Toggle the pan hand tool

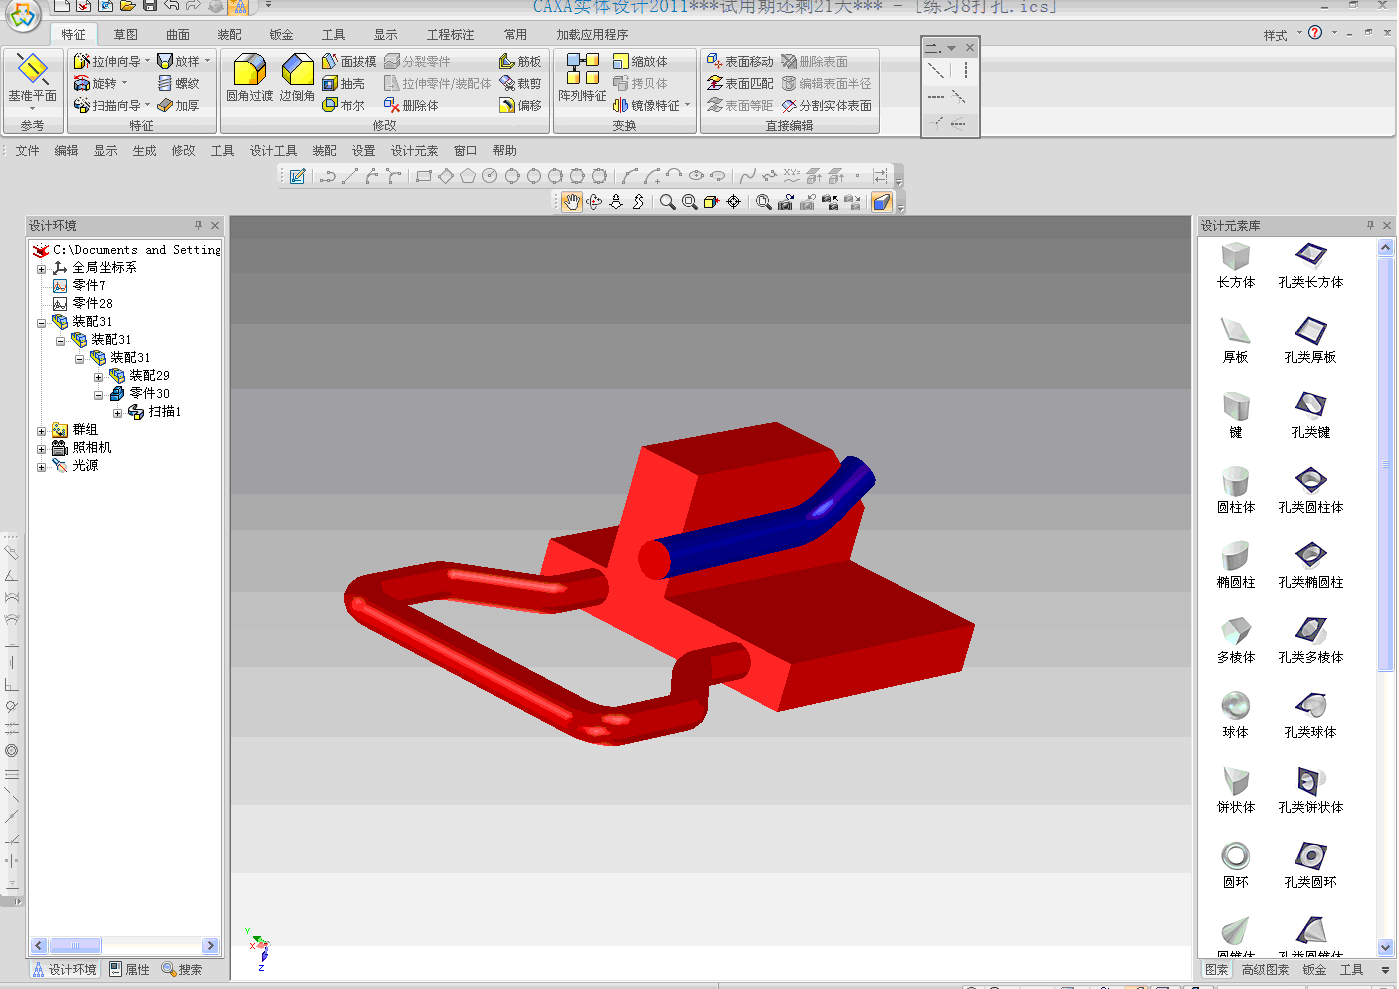pyautogui.click(x=571, y=202)
